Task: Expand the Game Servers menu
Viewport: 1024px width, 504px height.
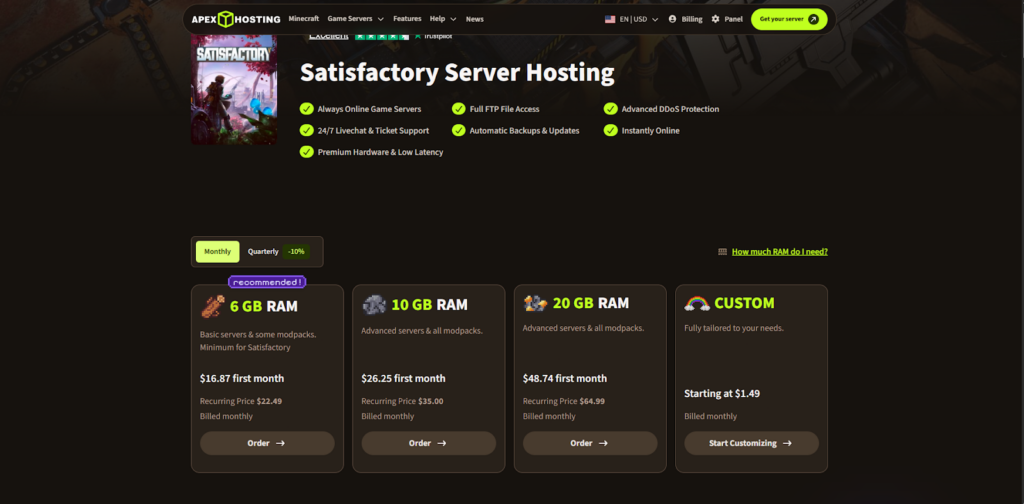Action: [355, 19]
